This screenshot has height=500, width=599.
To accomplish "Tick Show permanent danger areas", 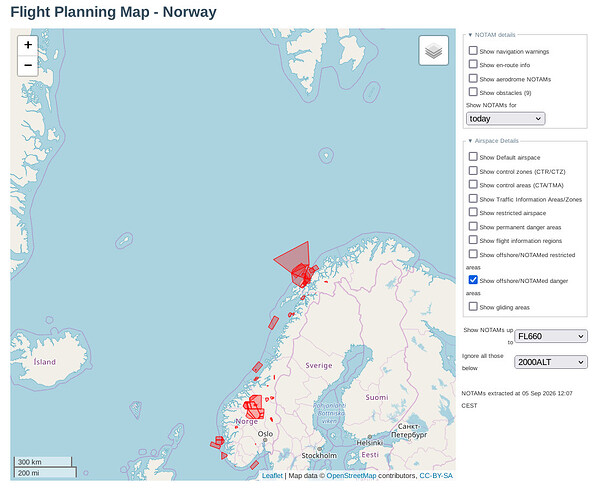I will [x=473, y=227].
